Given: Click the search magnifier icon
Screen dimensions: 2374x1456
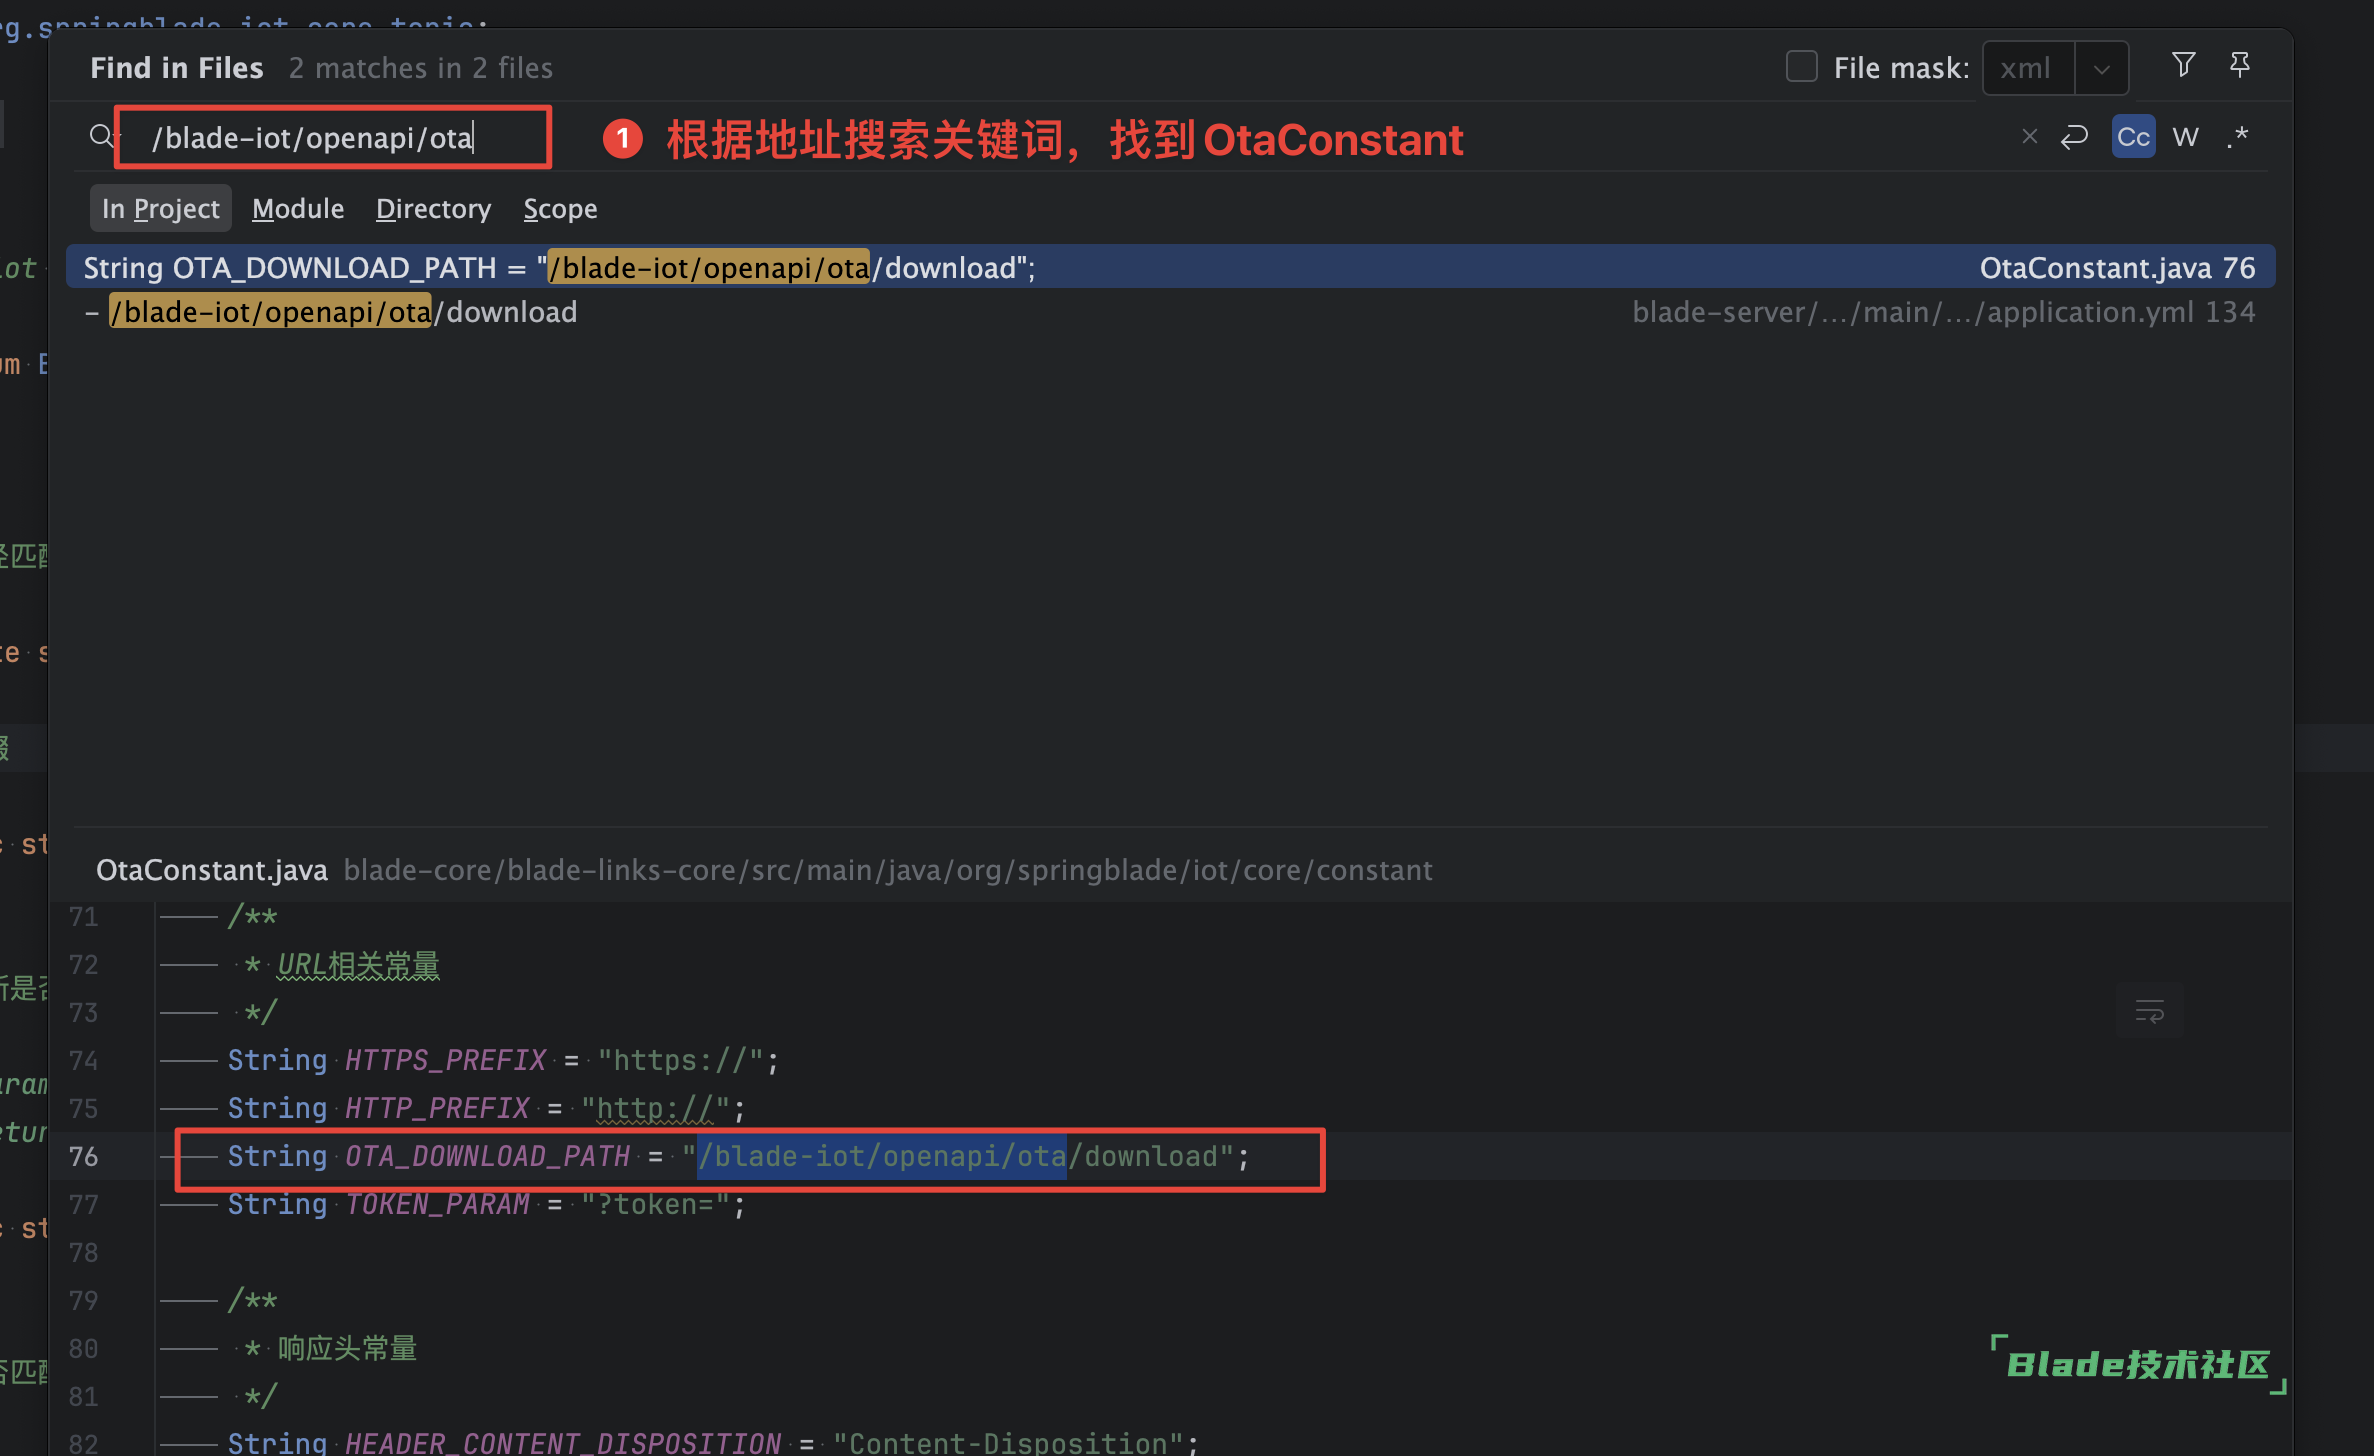Looking at the screenshot, I should click(101, 136).
